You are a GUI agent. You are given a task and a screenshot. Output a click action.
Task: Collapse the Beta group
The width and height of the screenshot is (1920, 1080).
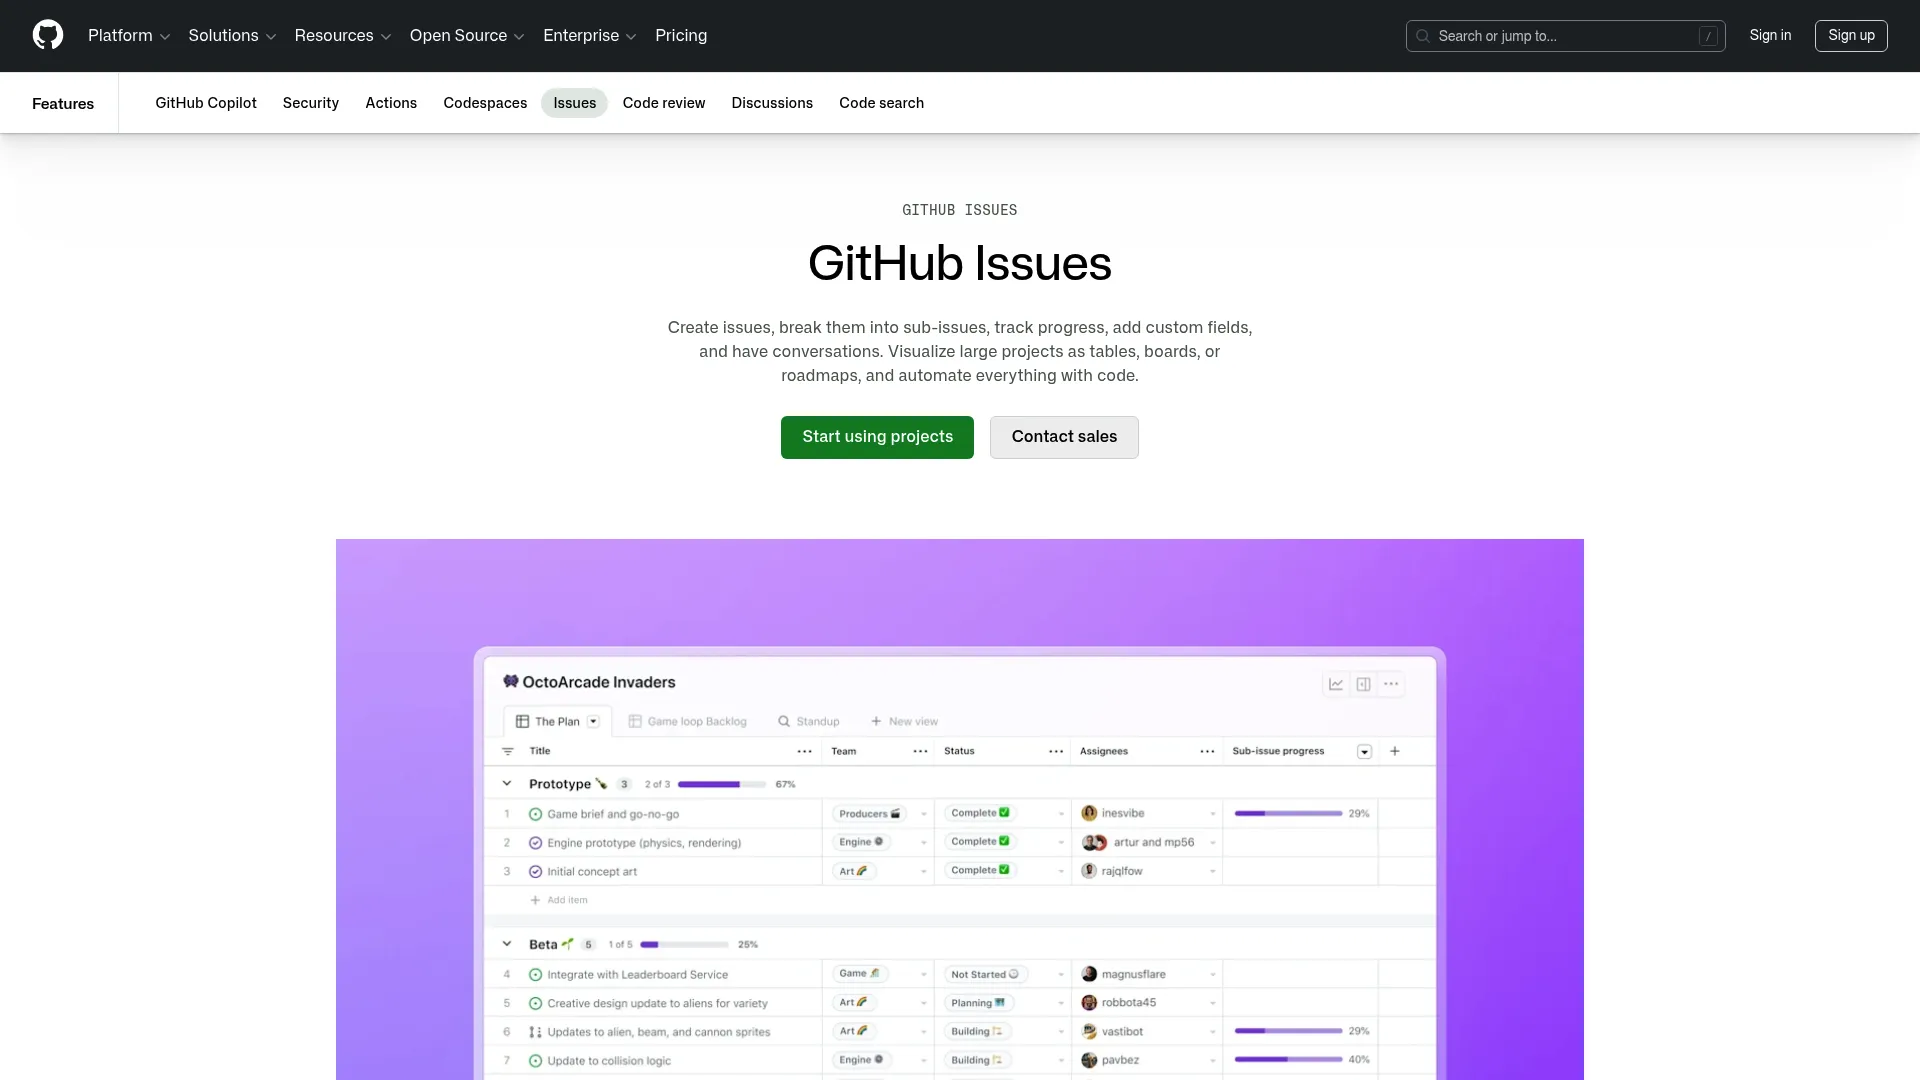[507, 944]
